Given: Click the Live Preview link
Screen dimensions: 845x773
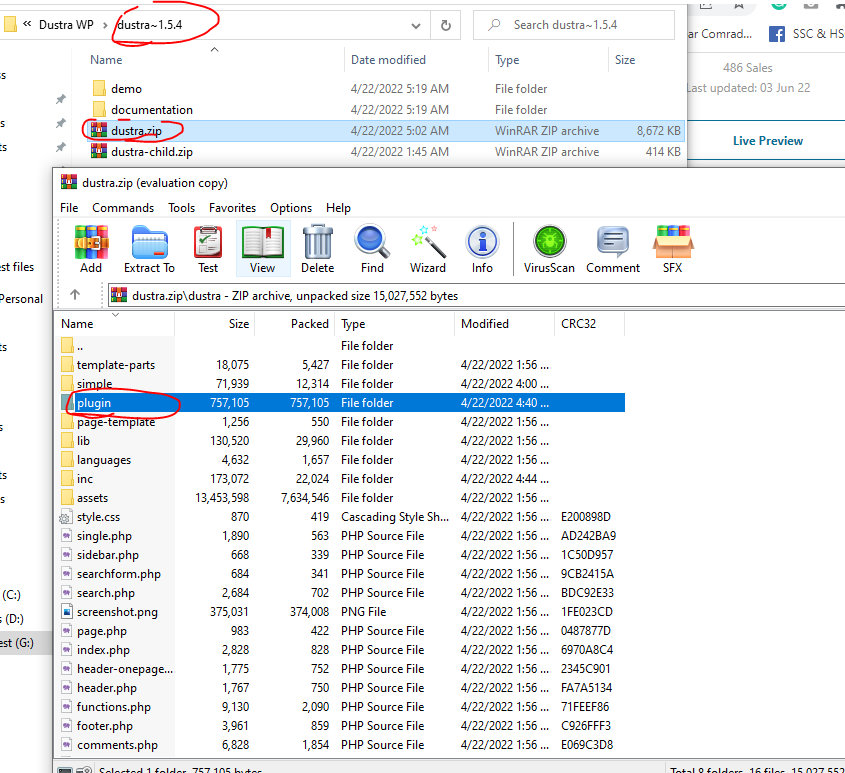Looking at the screenshot, I should [x=768, y=141].
